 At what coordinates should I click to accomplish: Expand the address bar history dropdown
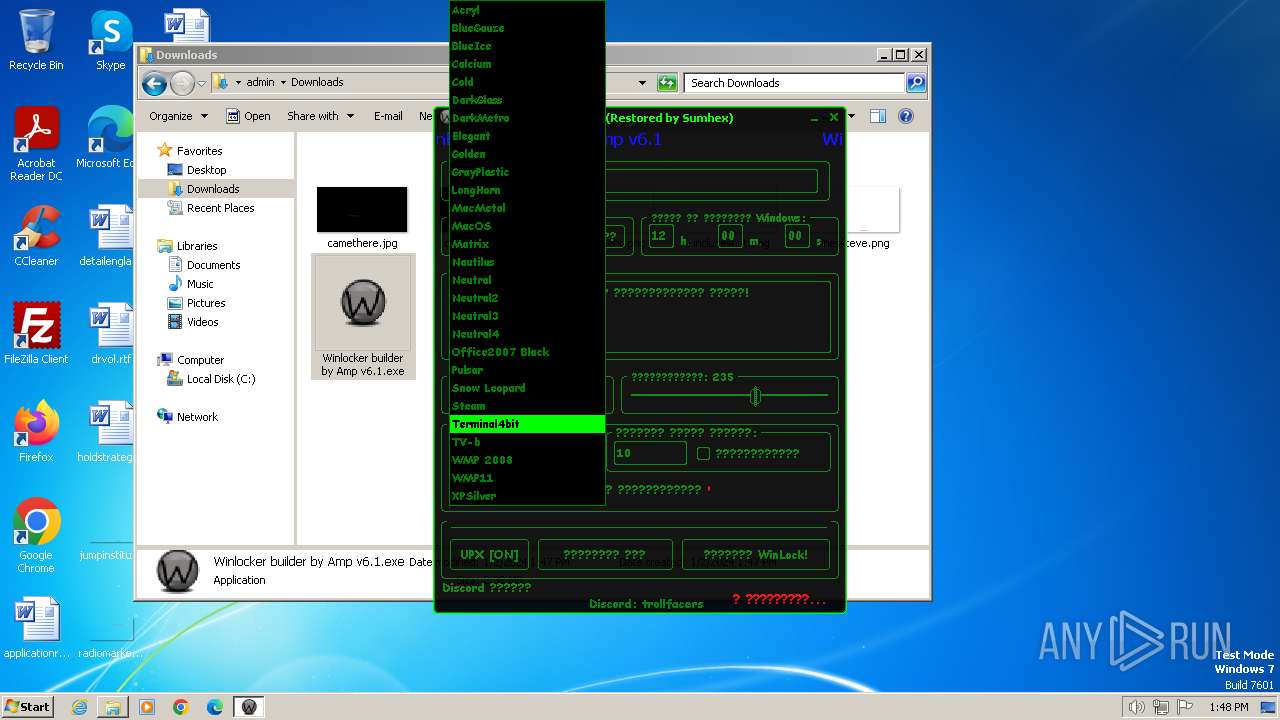[x=642, y=83]
